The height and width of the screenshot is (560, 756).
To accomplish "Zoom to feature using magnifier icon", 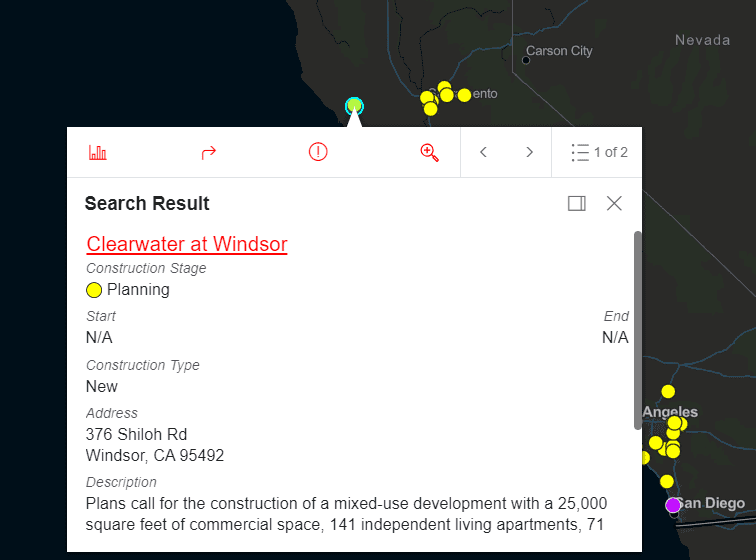I will [430, 152].
